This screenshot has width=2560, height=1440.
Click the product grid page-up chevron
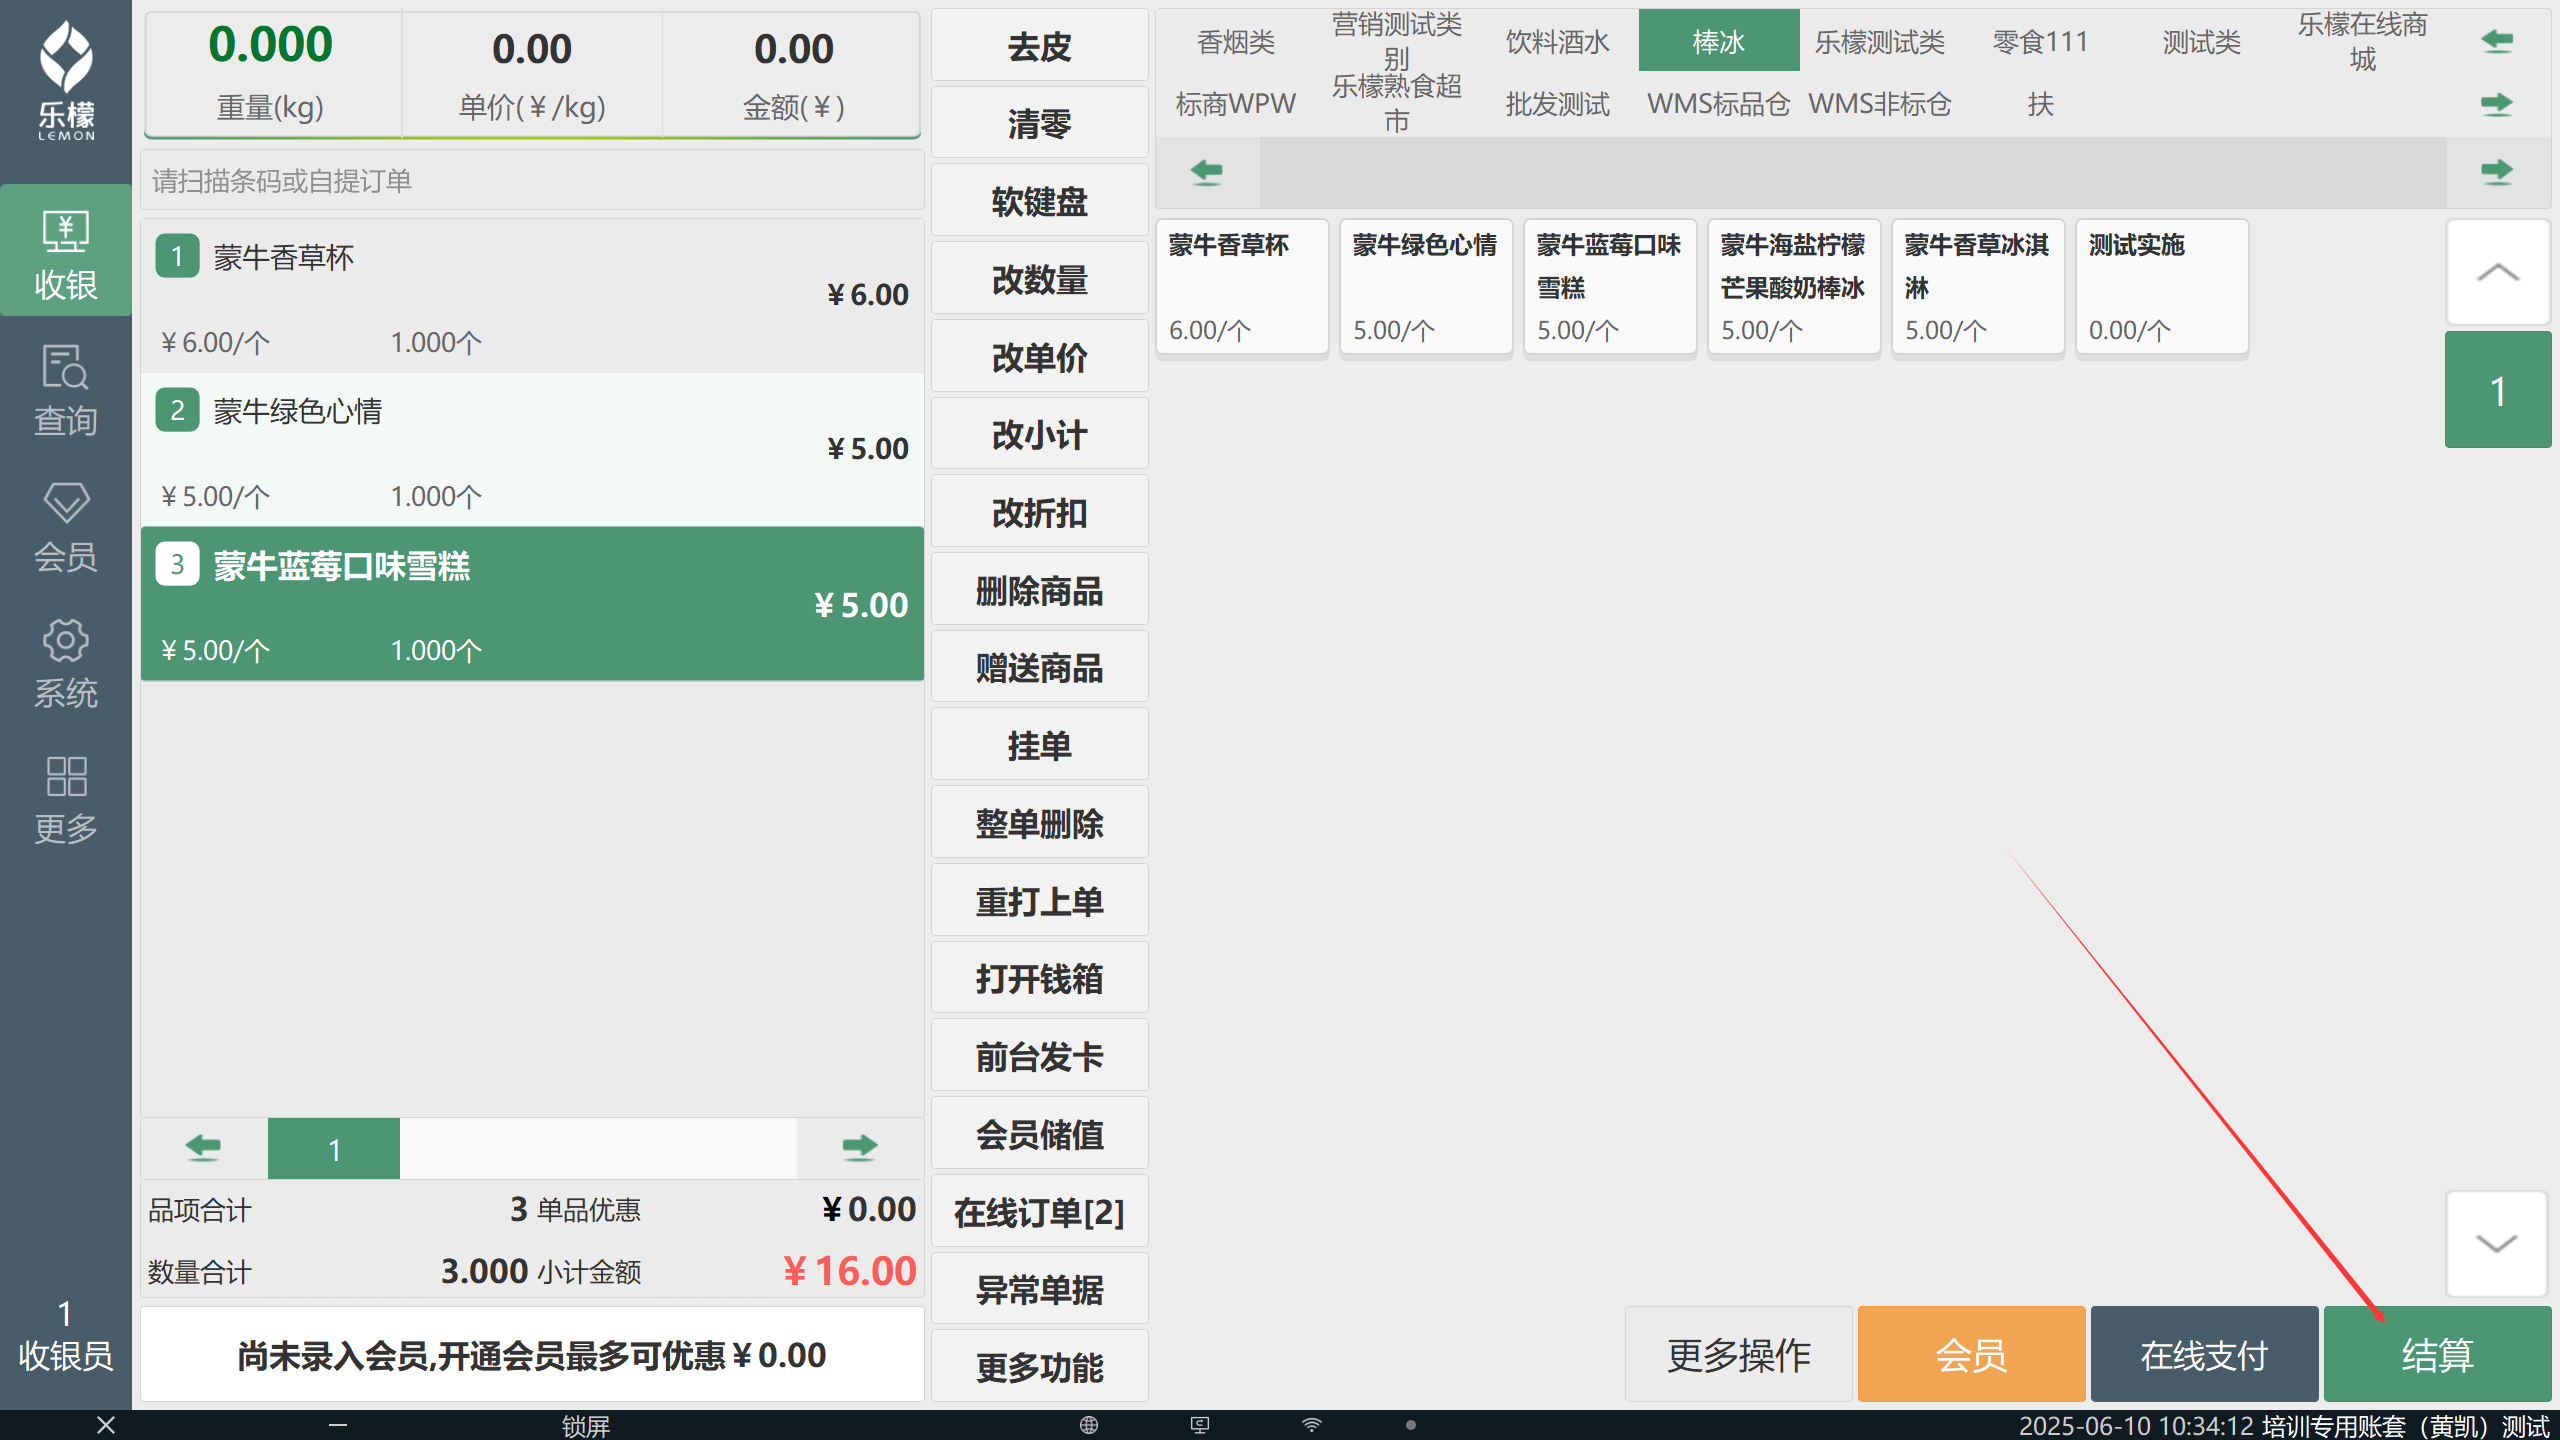click(x=2497, y=272)
